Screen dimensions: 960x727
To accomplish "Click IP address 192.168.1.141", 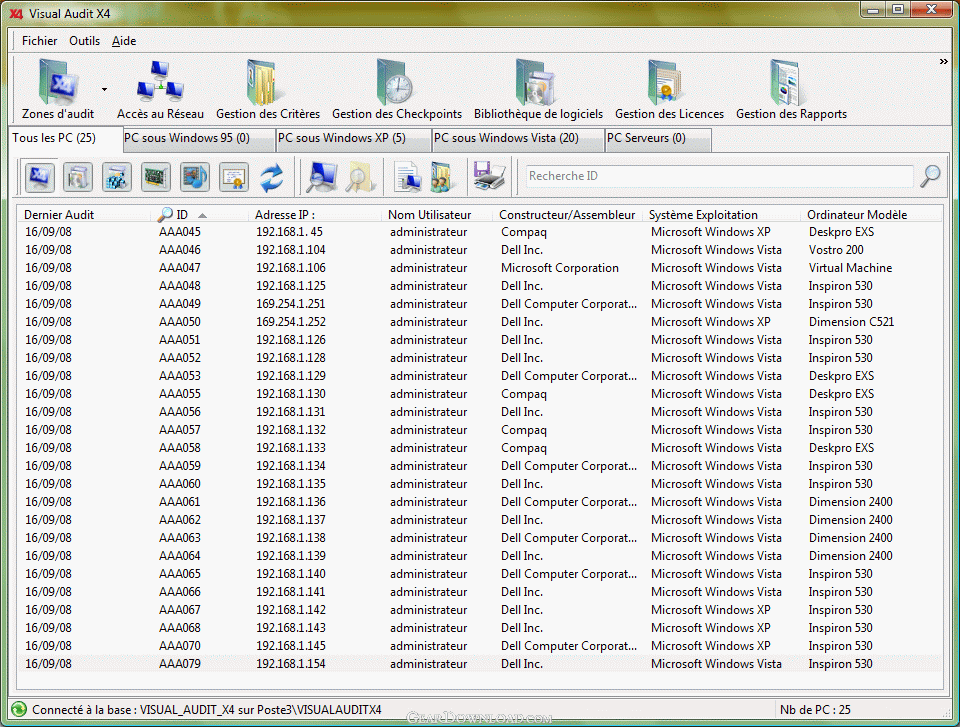I will [291, 592].
